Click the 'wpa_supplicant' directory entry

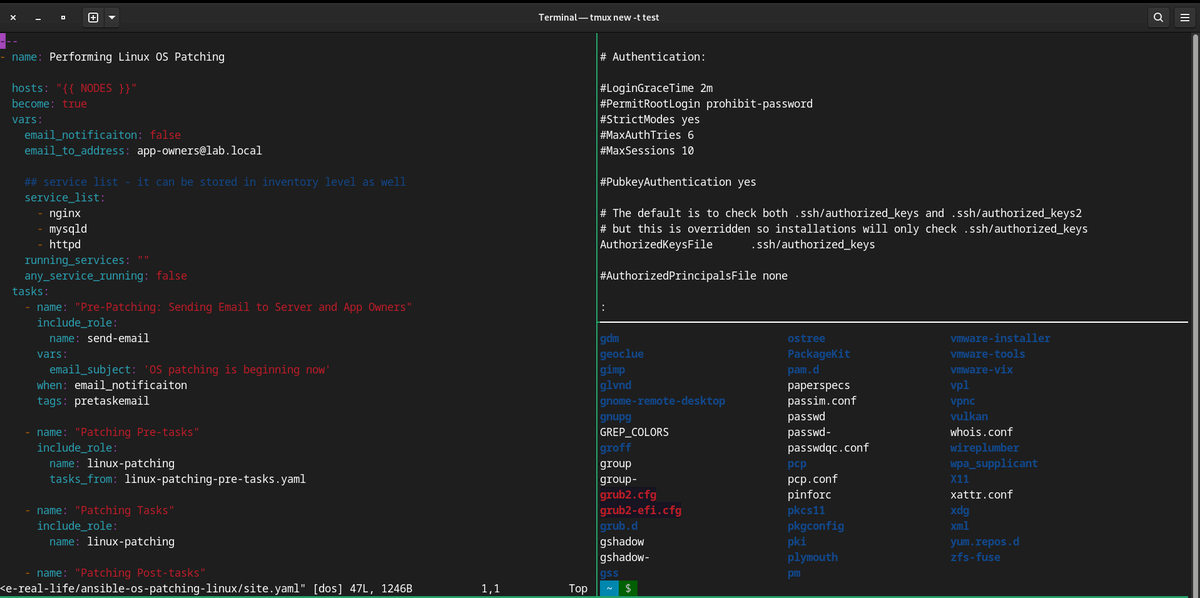pos(994,463)
